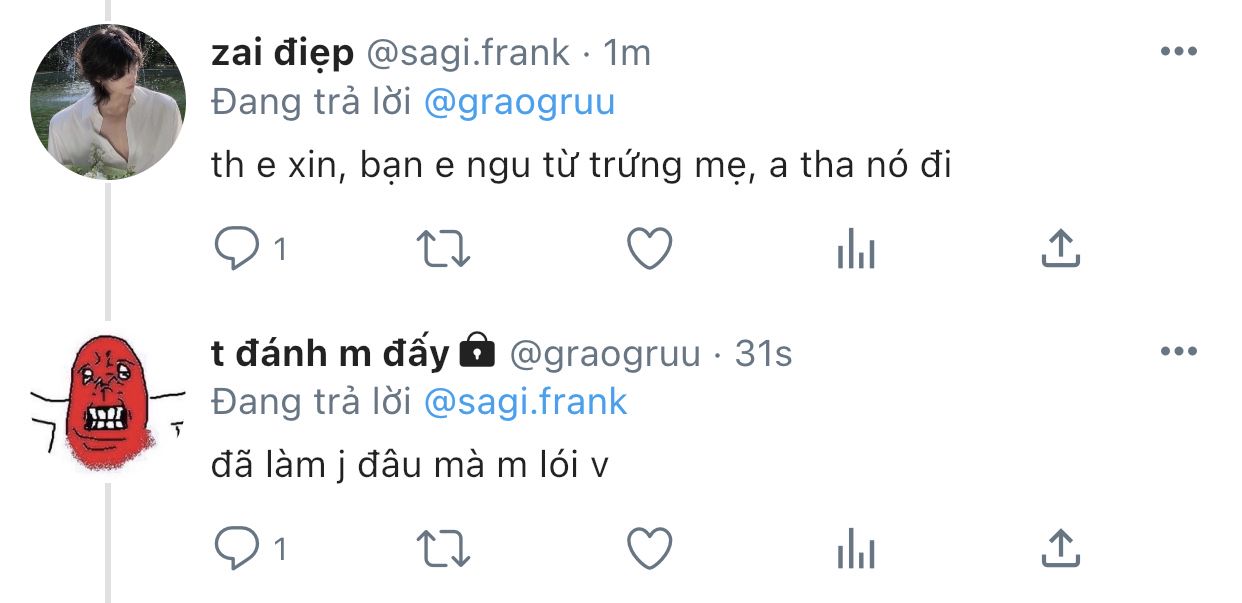Image resolution: width=1242 pixels, height=603 pixels.
Task: Open more options on zai điệp's tweet
Action: point(1178,53)
